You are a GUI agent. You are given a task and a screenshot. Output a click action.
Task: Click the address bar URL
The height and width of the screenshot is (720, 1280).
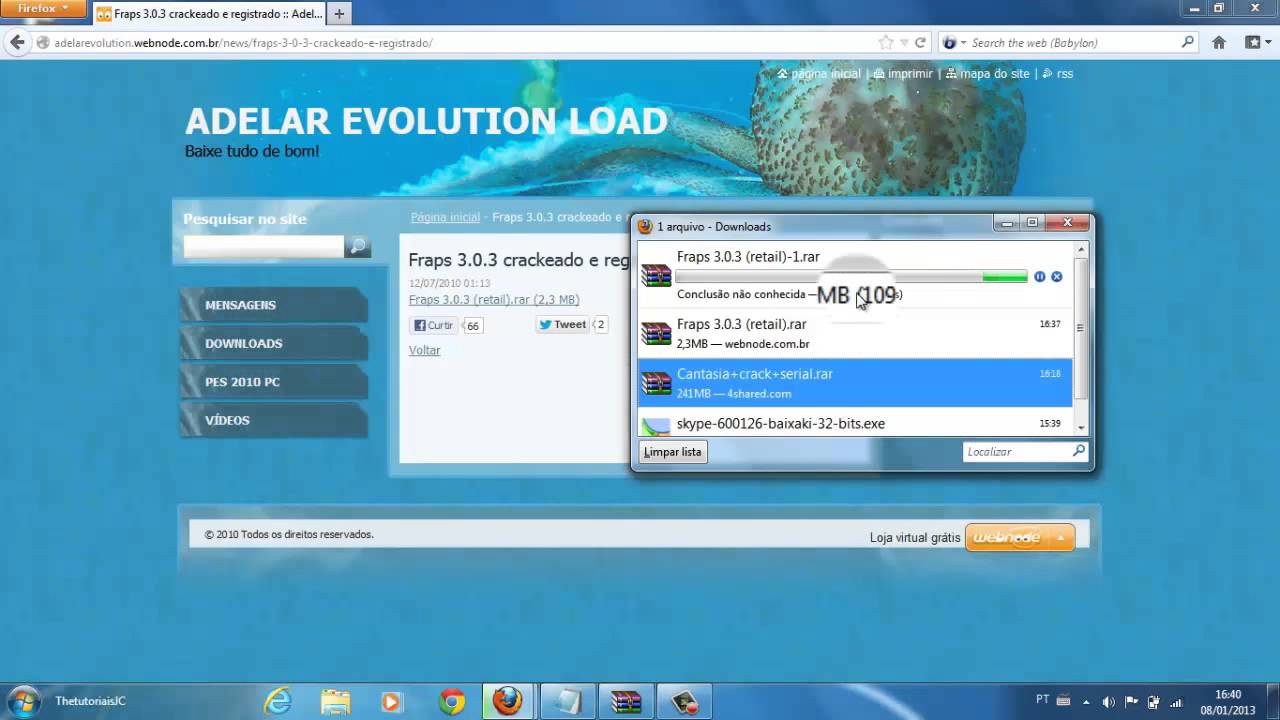[x=244, y=43]
